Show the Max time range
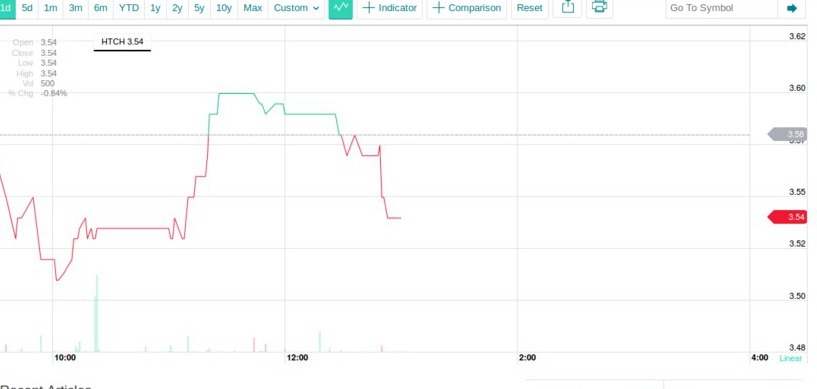817x389 pixels. [253, 8]
